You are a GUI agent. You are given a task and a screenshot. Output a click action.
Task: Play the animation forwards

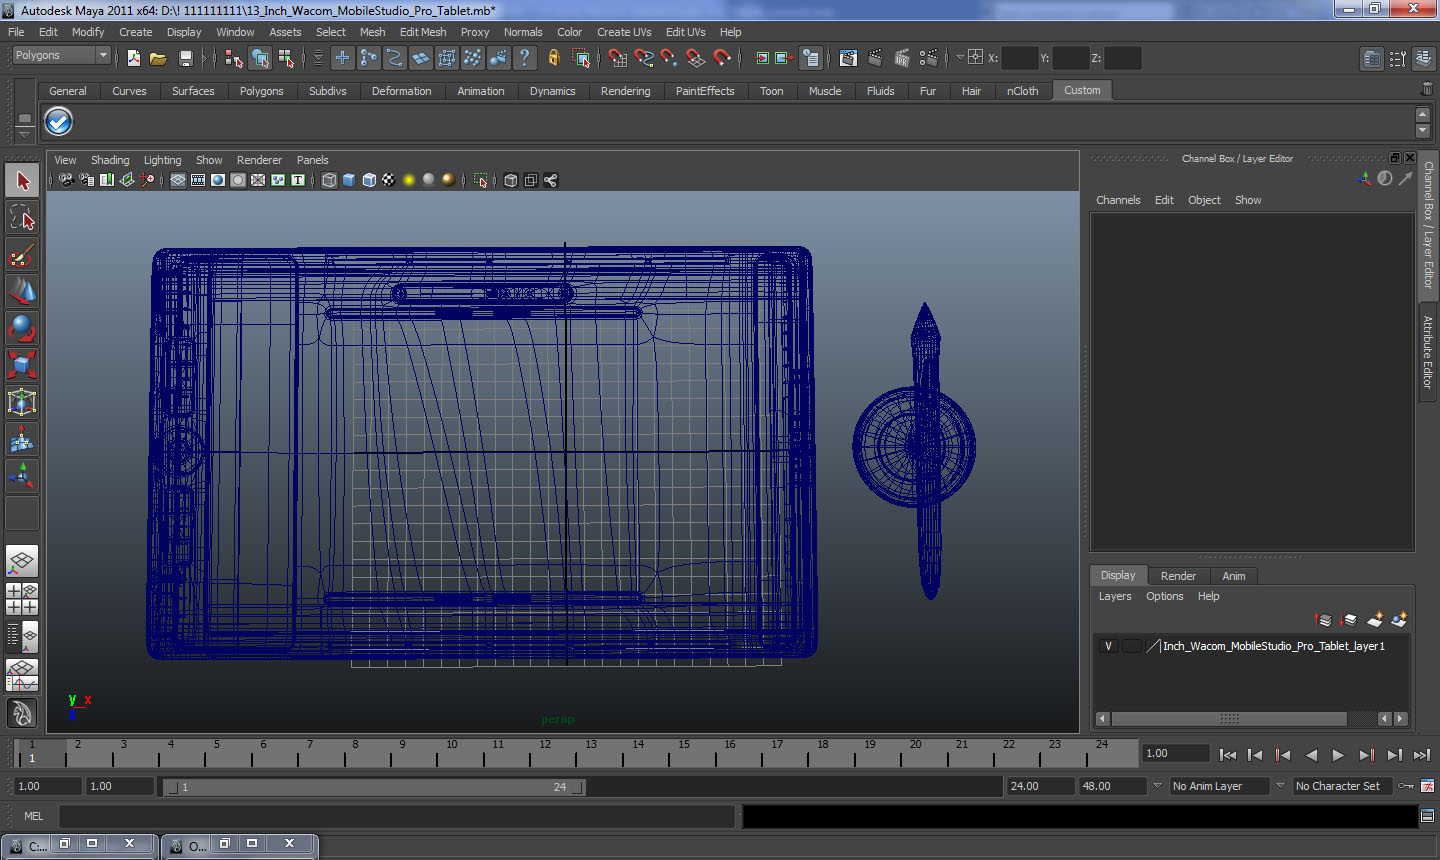click(x=1338, y=755)
